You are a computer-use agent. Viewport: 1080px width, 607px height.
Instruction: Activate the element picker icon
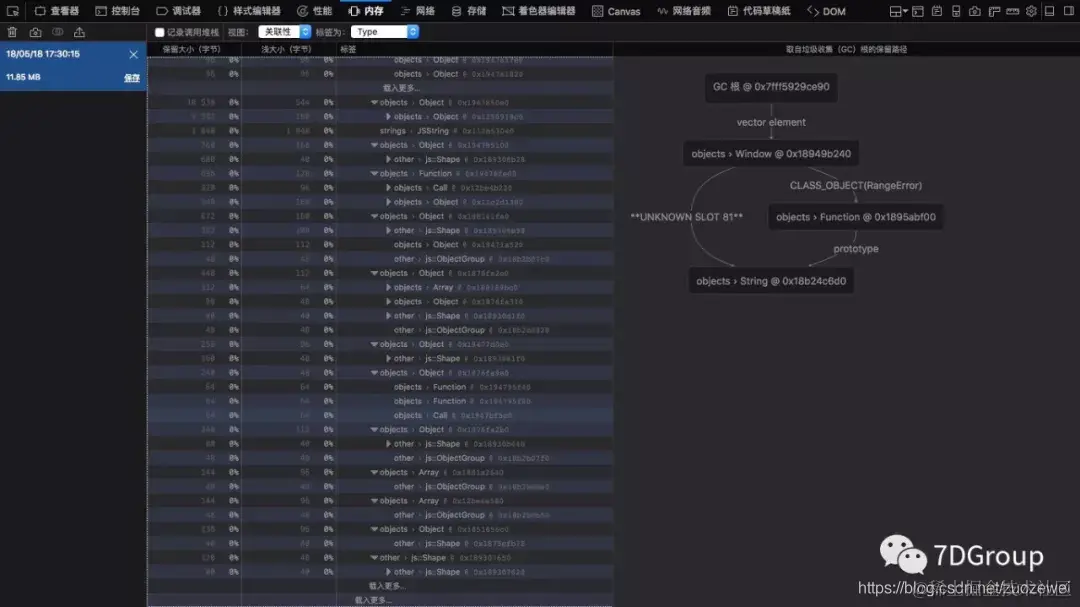tap(12, 11)
